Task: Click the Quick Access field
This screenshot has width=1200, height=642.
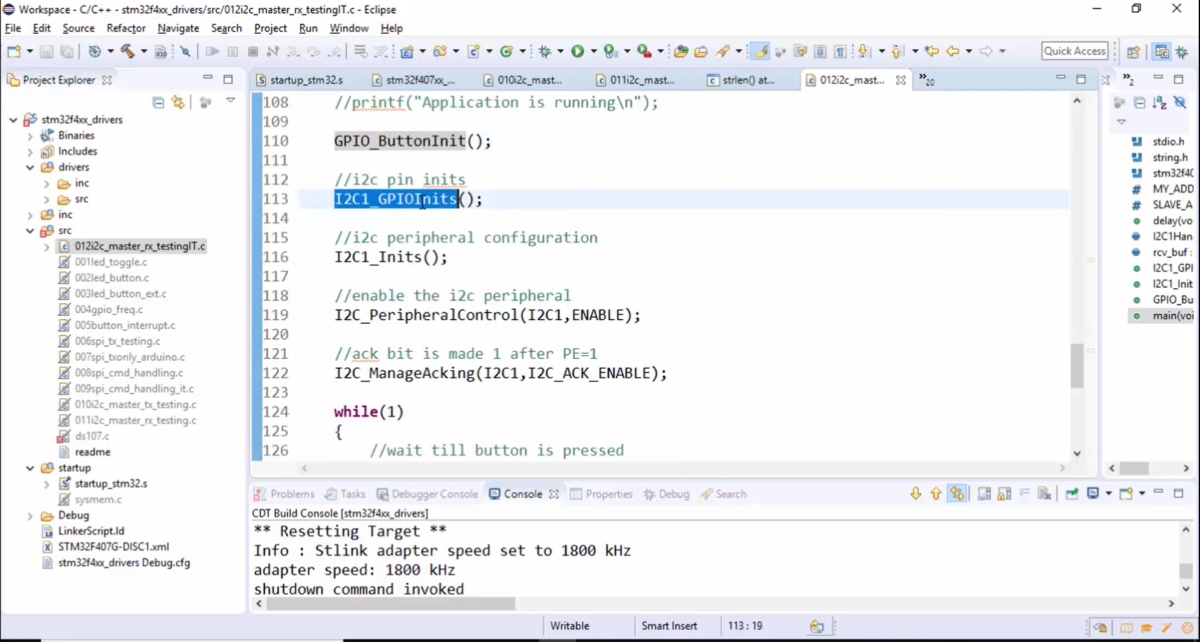Action: (1075, 51)
